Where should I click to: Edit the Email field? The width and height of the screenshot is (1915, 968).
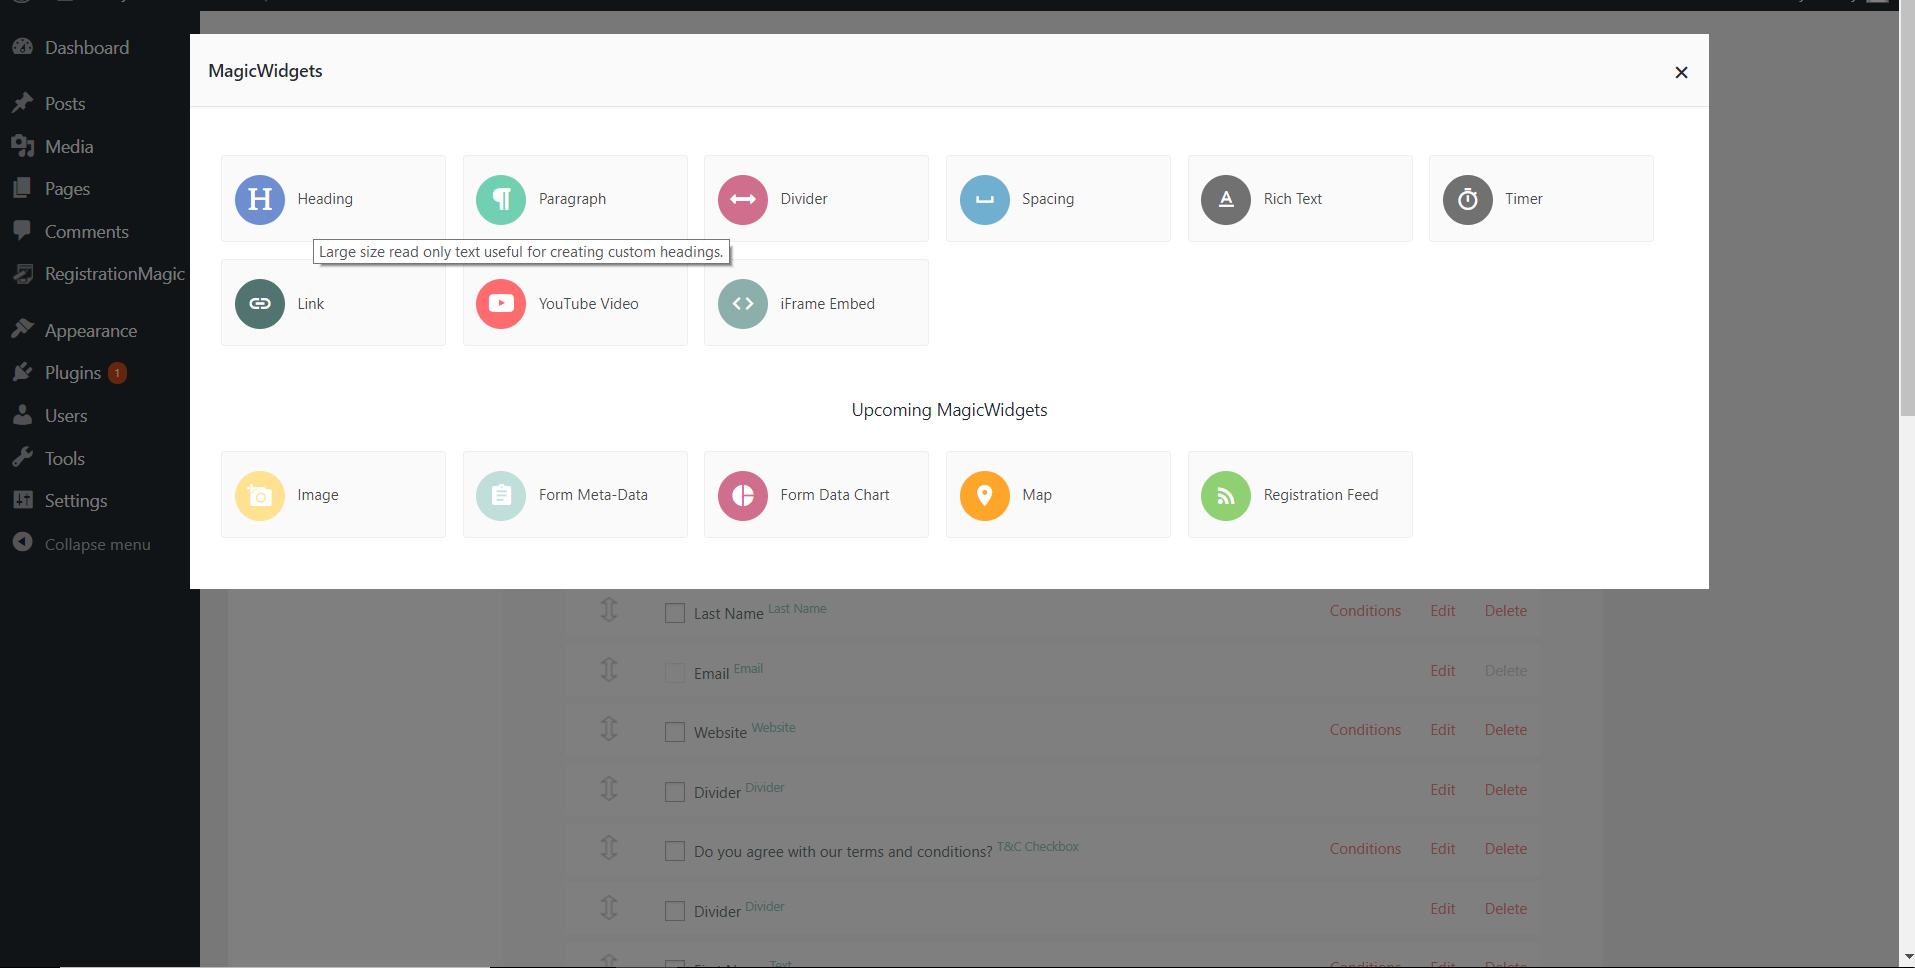point(1442,671)
